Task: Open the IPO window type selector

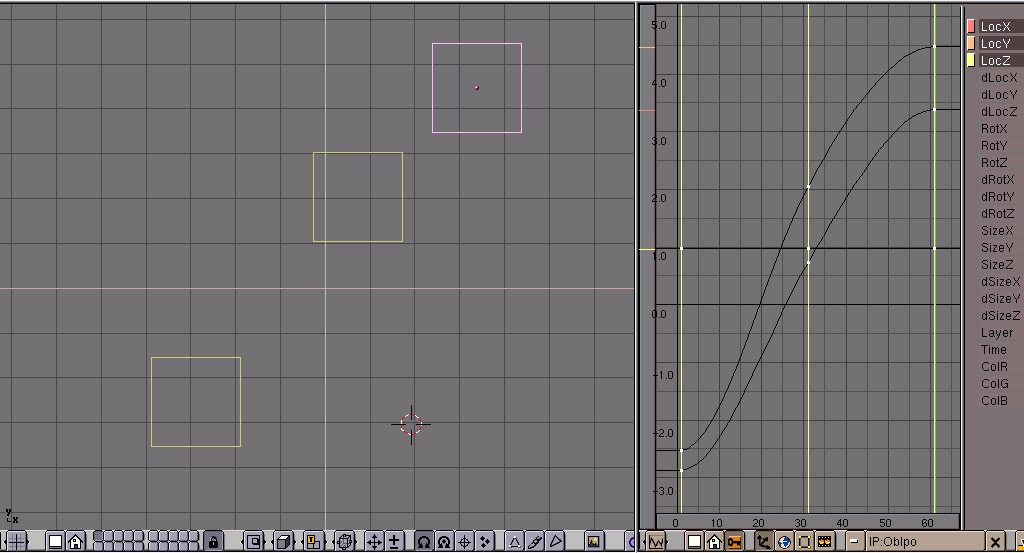Action: [657, 542]
